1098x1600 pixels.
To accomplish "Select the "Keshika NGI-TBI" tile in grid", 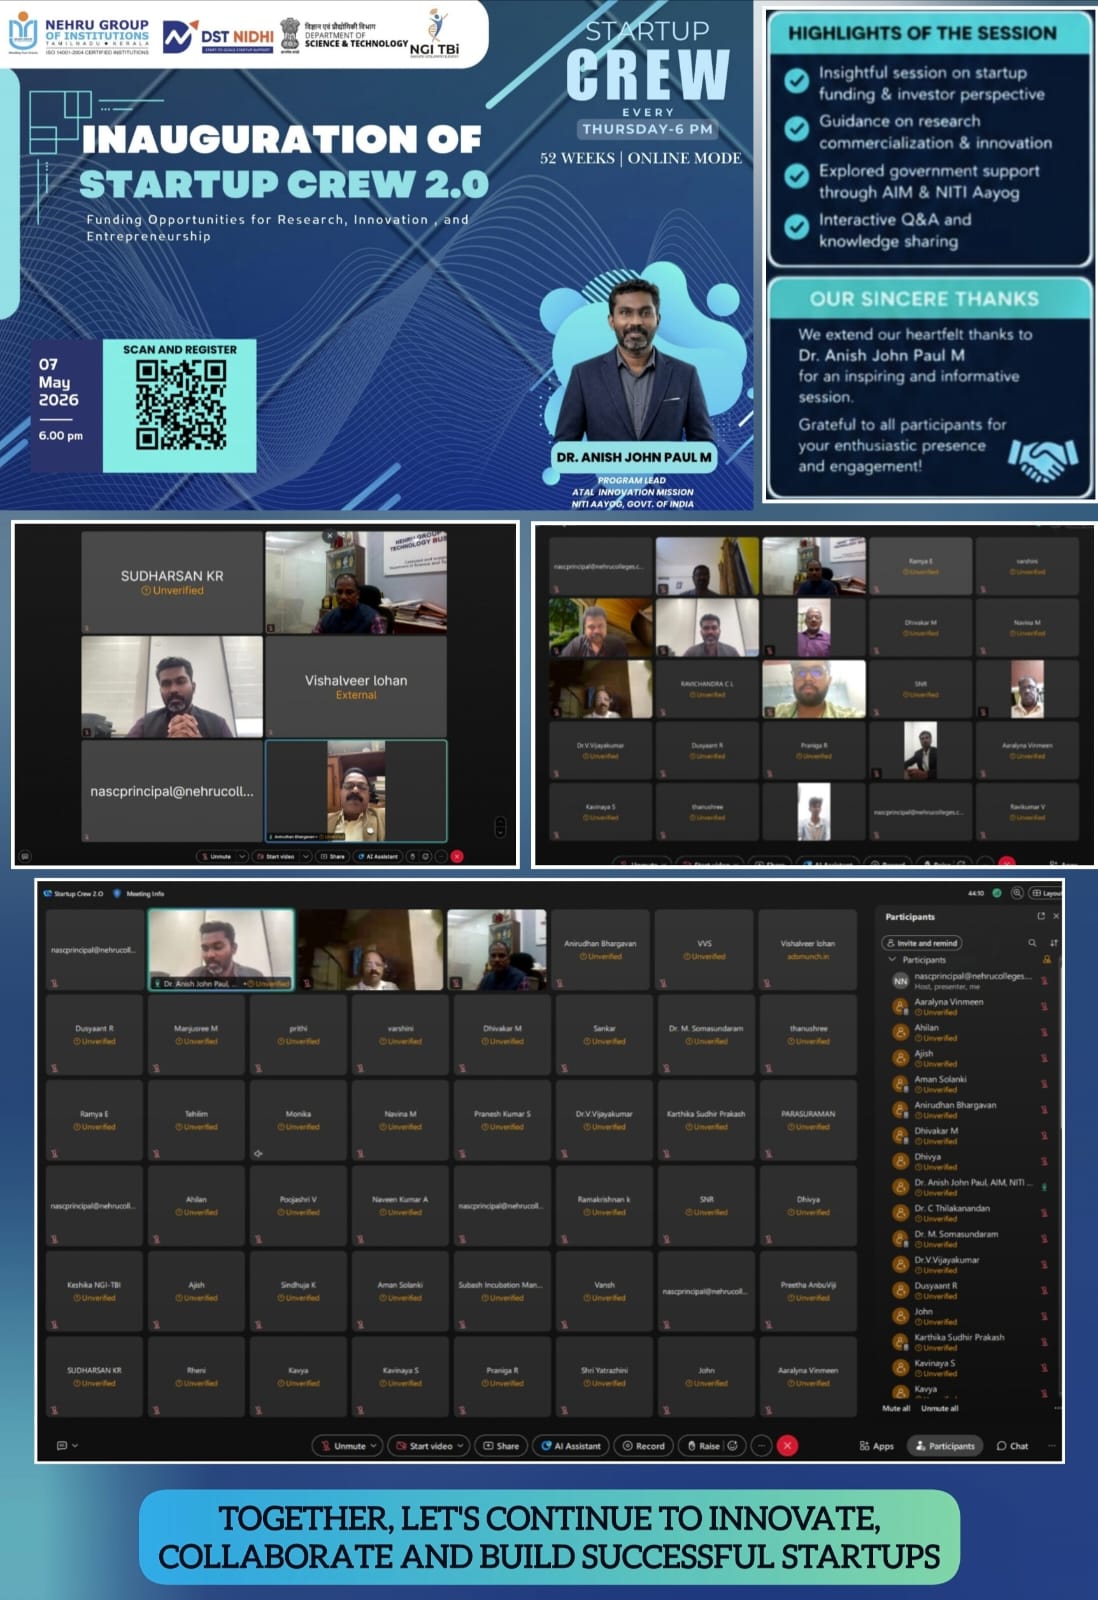I will pyautogui.click(x=94, y=1291).
